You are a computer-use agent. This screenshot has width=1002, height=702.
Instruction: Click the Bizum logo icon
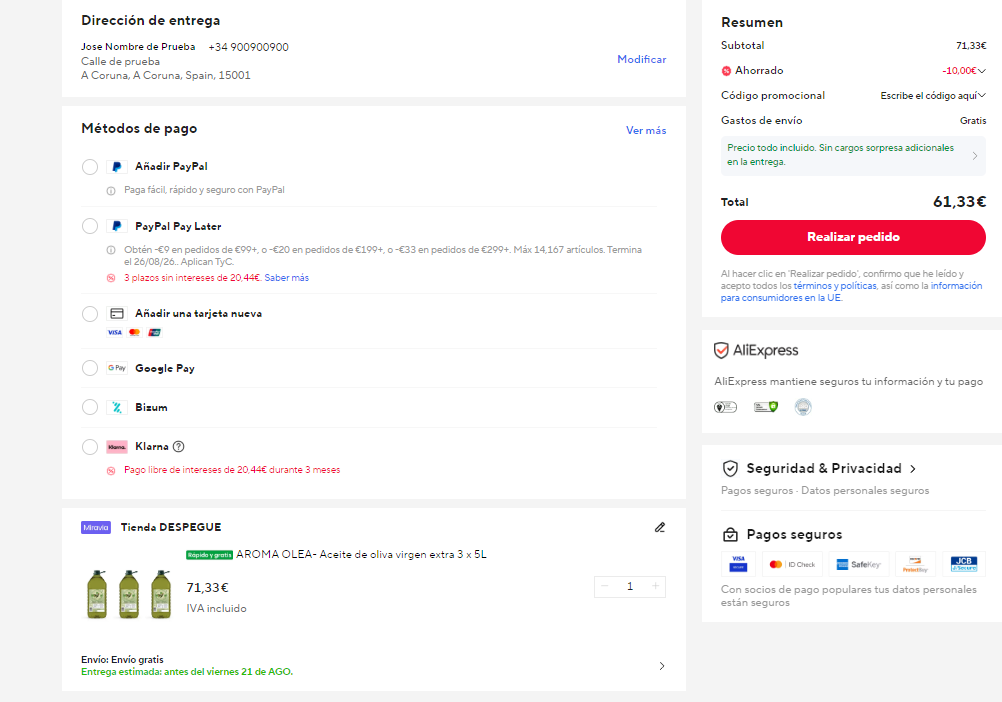tap(116, 407)
